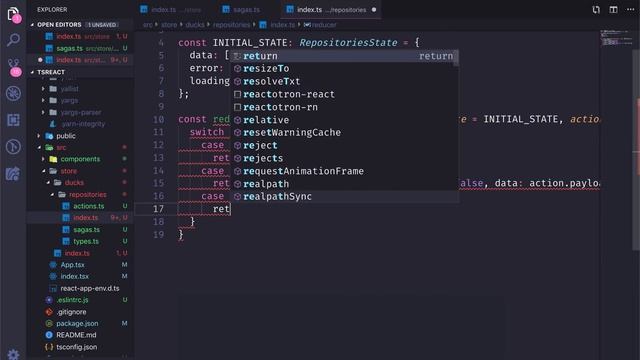Open the Explorer view in activity bar
640x360 pixels.
click(x=13, y=14)
